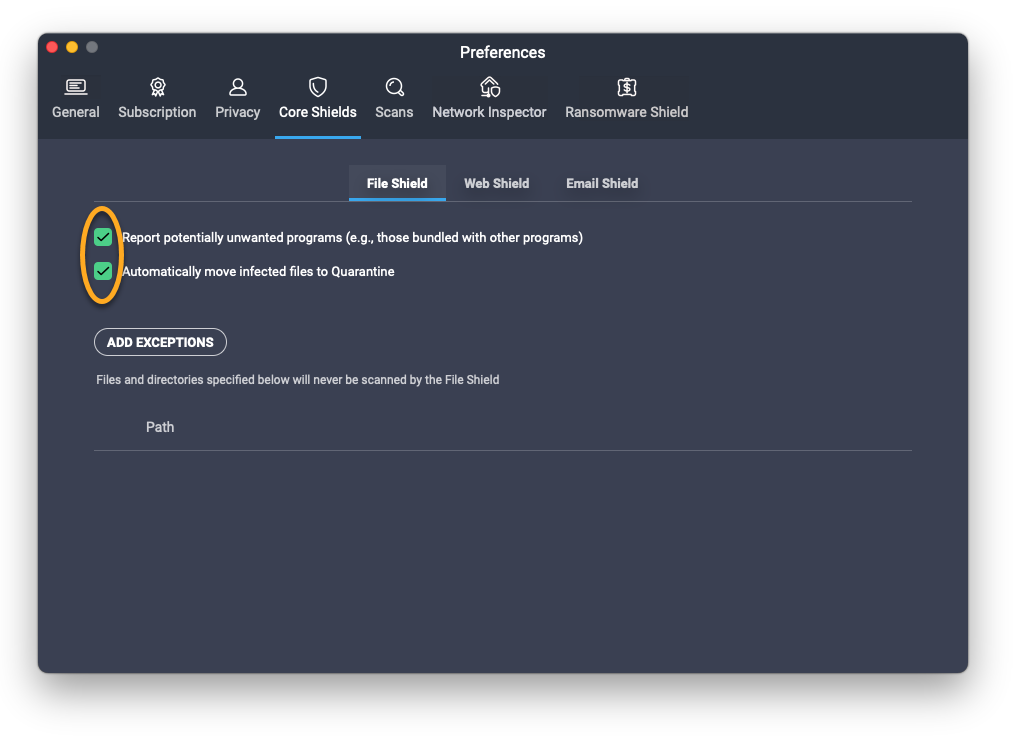Open the Ransomware Shield dollar icon

coord(626,87)
